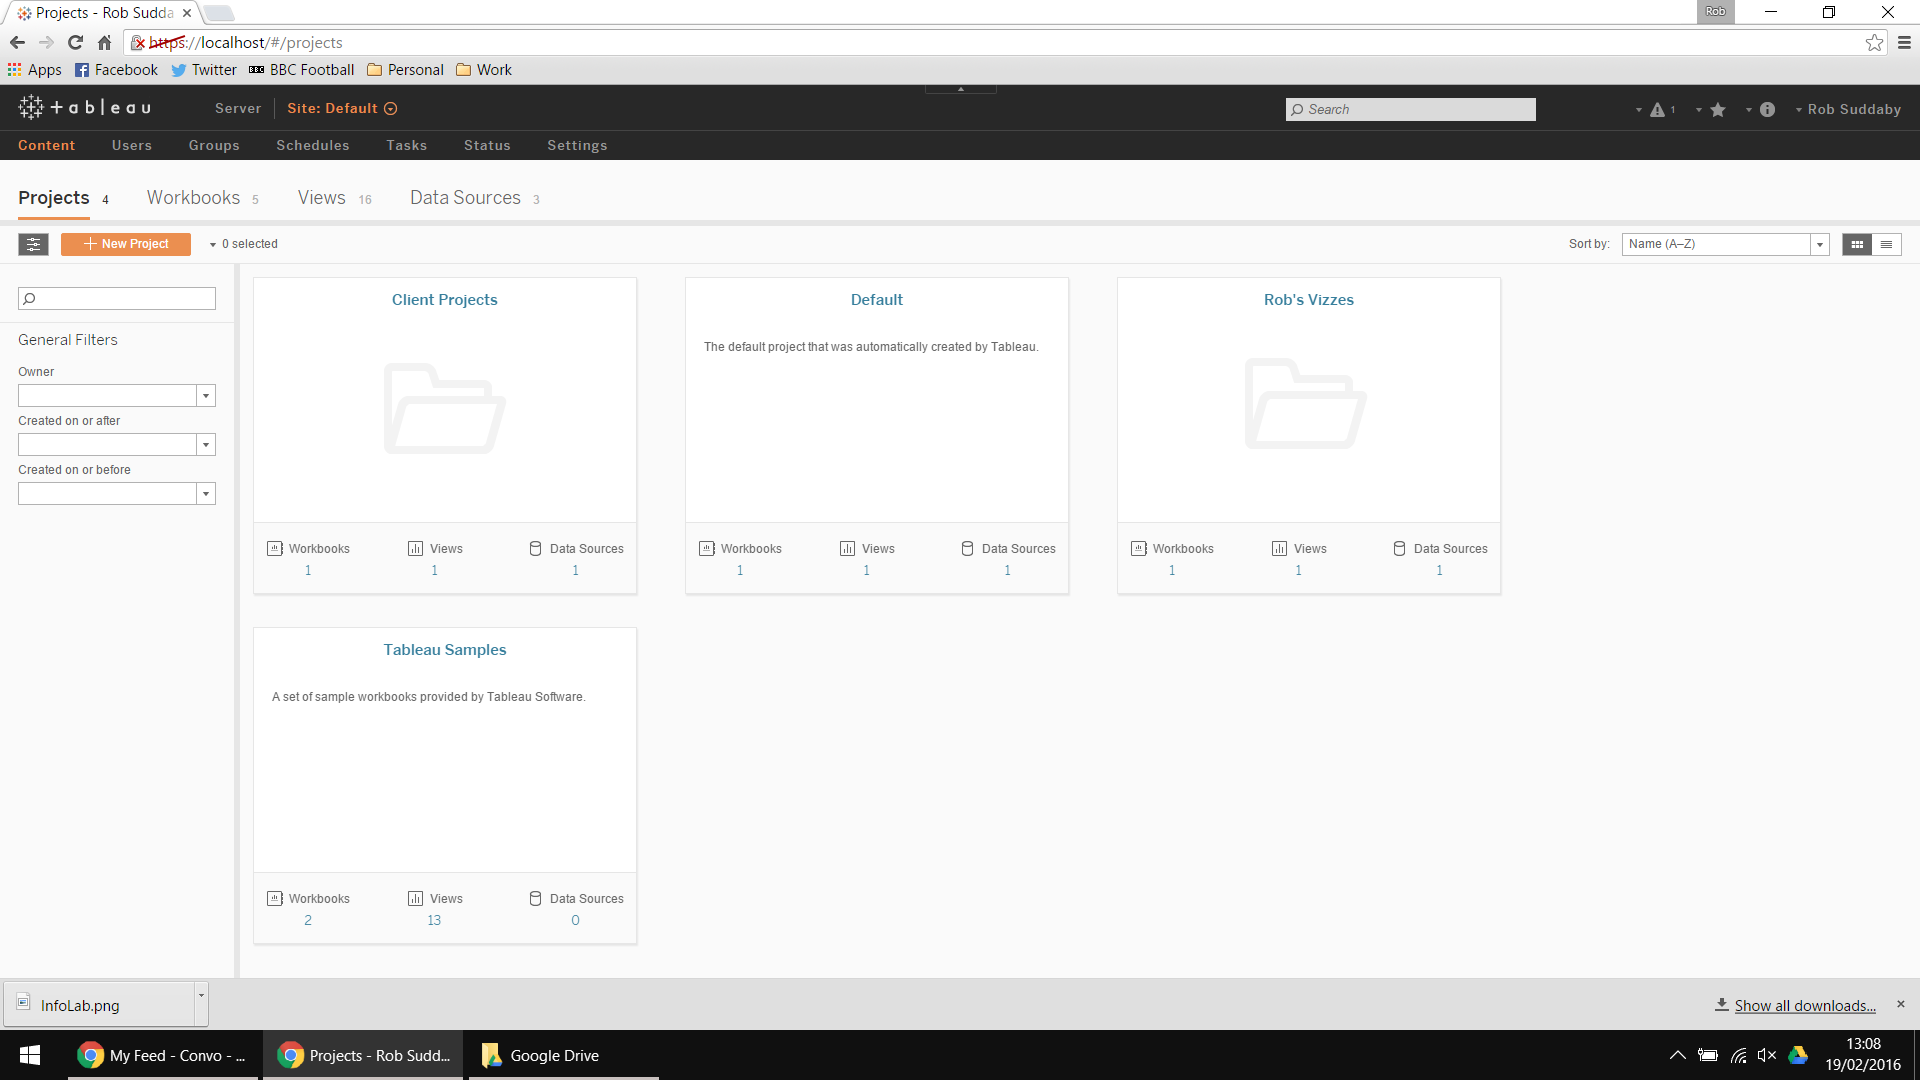Image resolution: width=1920 pixels, height=1080 pixels.
Task: Click Workbooks icon in Client Projects card
Action: coord(275,548)
